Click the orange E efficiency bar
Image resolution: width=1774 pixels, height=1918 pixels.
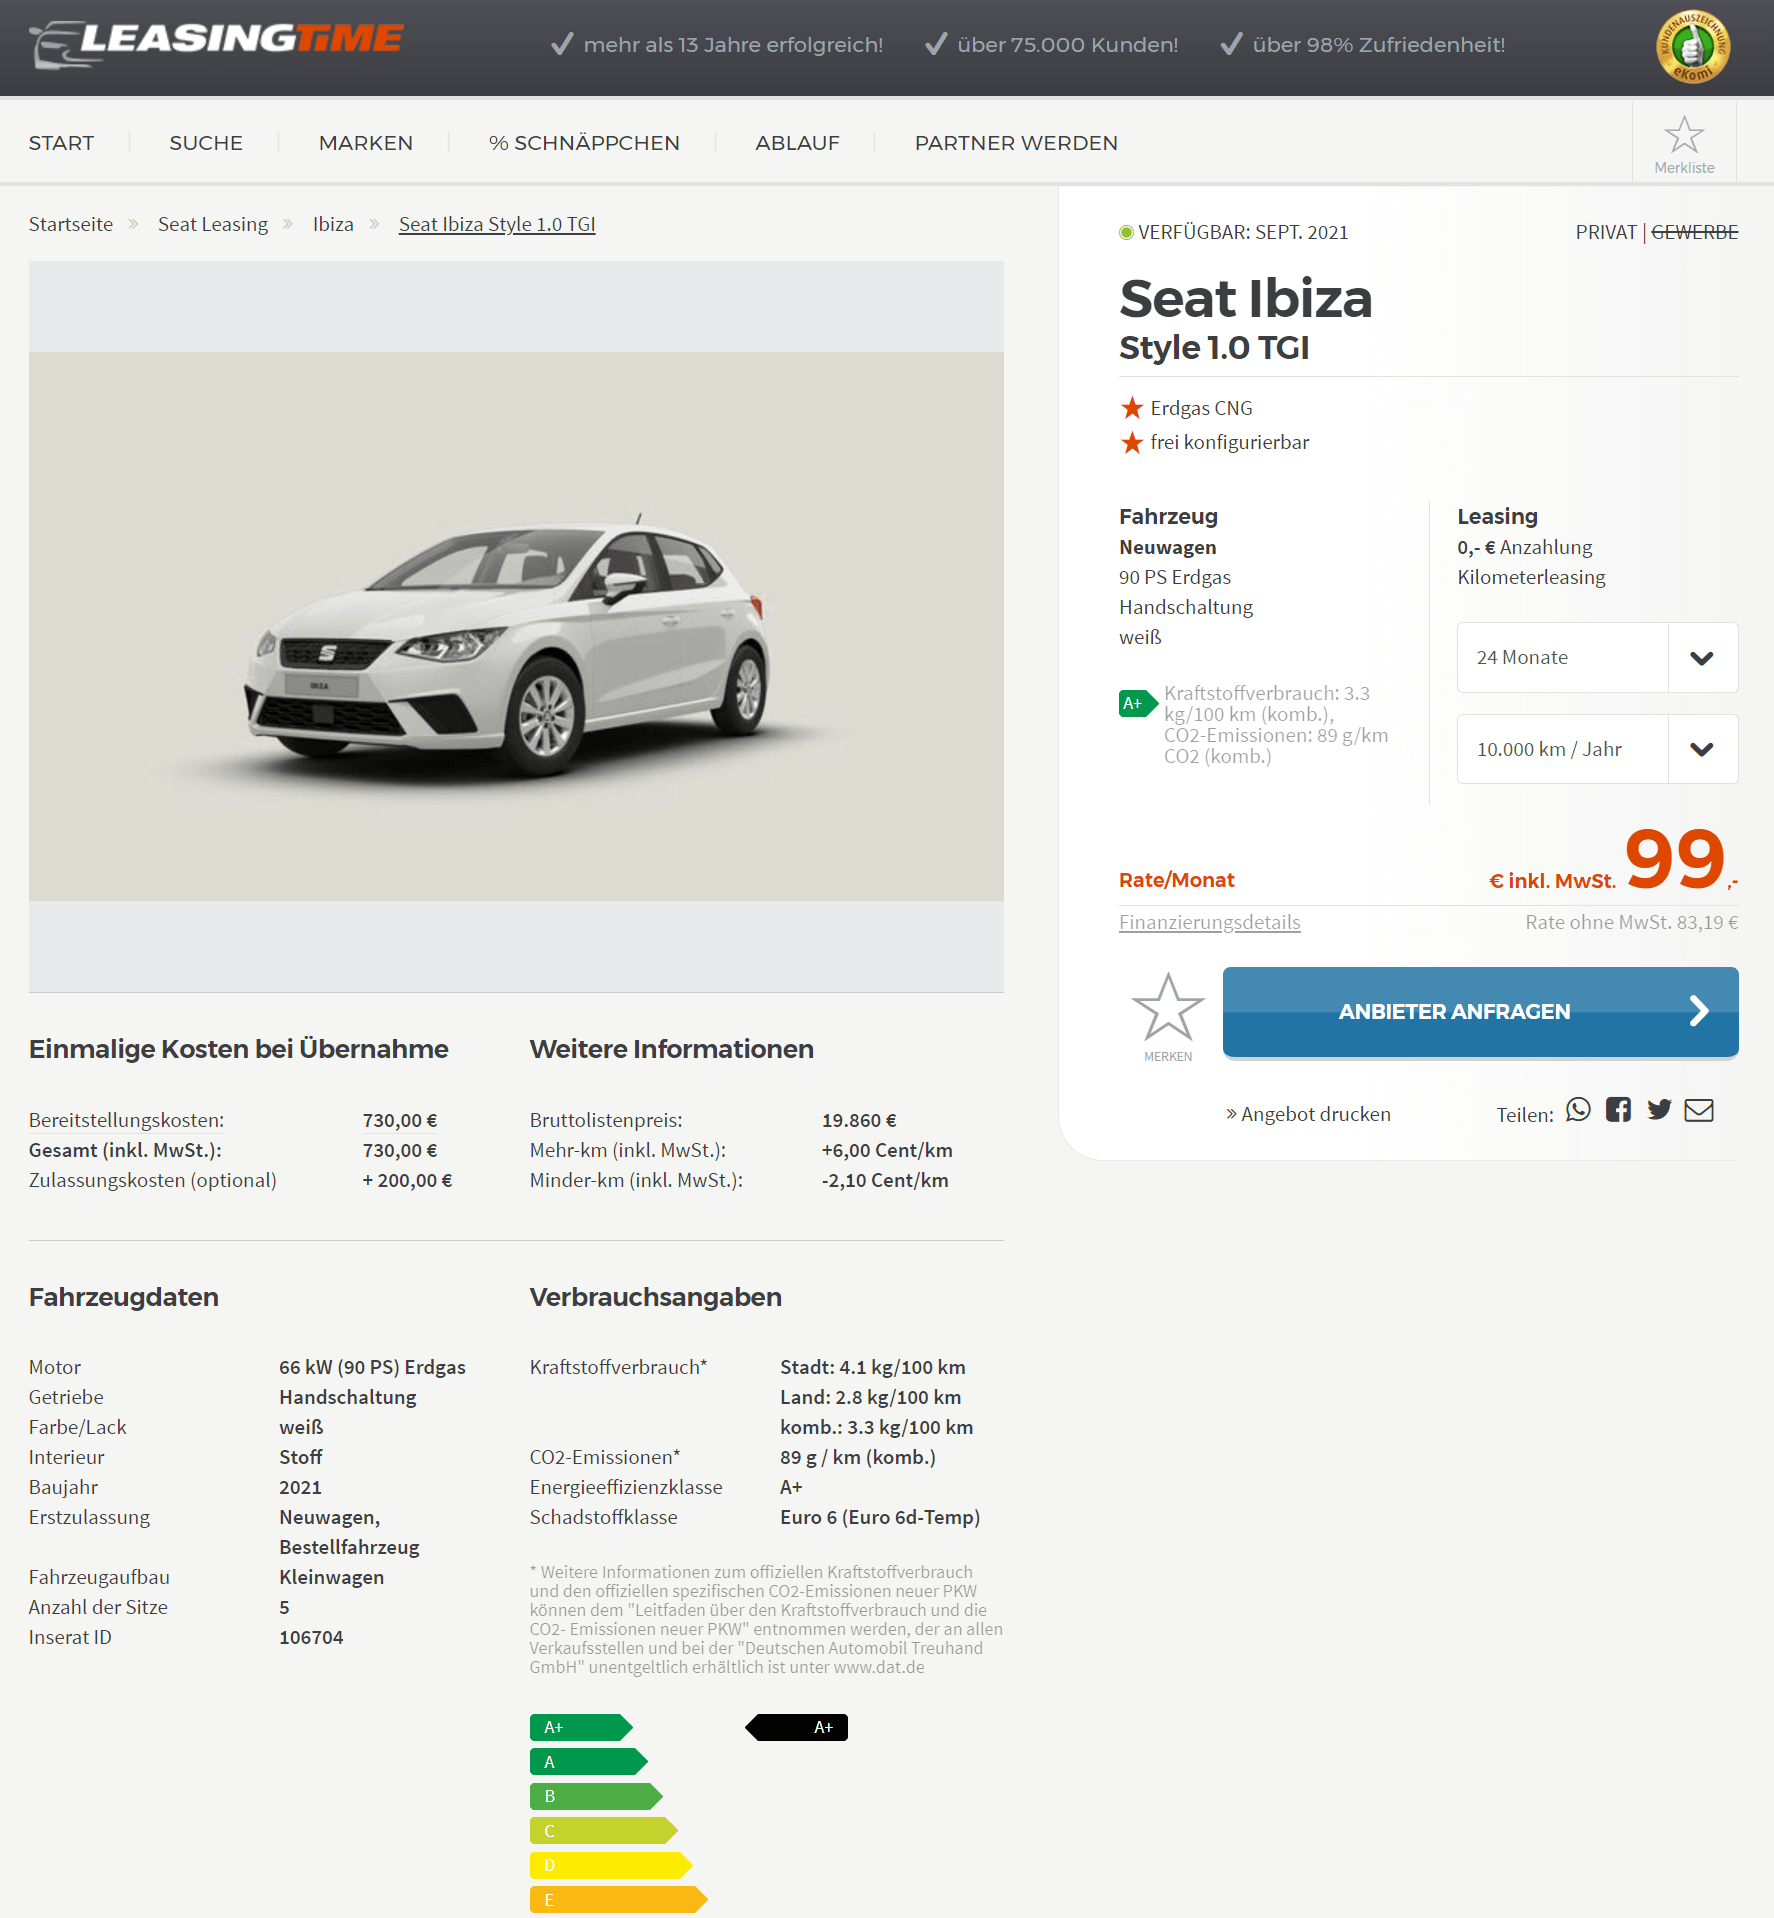pyautogui.click(x=619, y=1899)
